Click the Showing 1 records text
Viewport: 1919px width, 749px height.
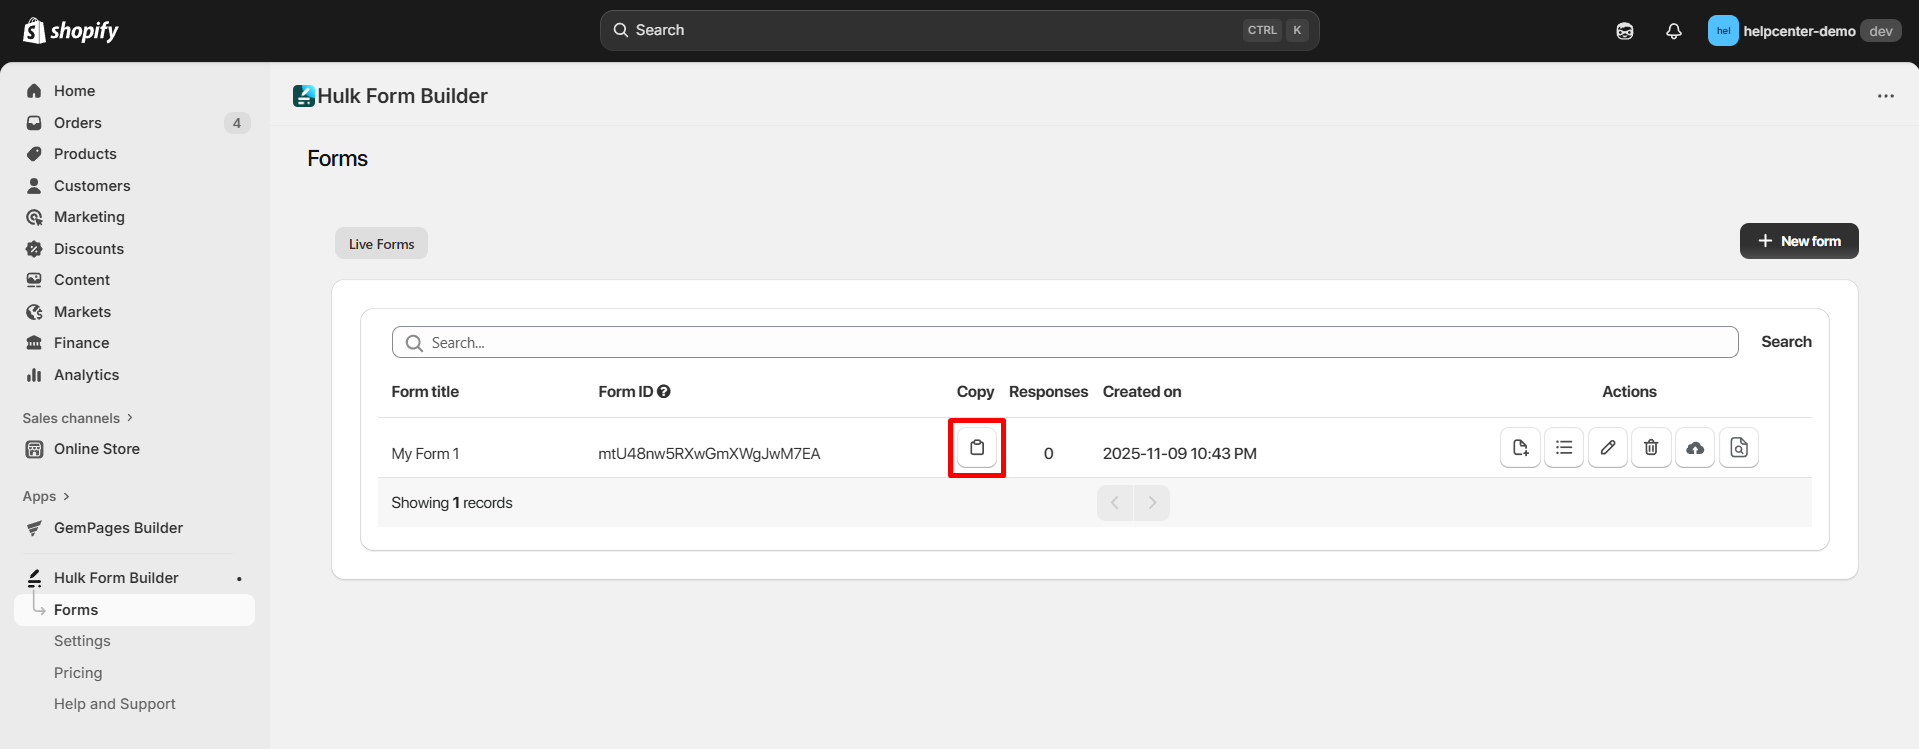click(452, 503)
